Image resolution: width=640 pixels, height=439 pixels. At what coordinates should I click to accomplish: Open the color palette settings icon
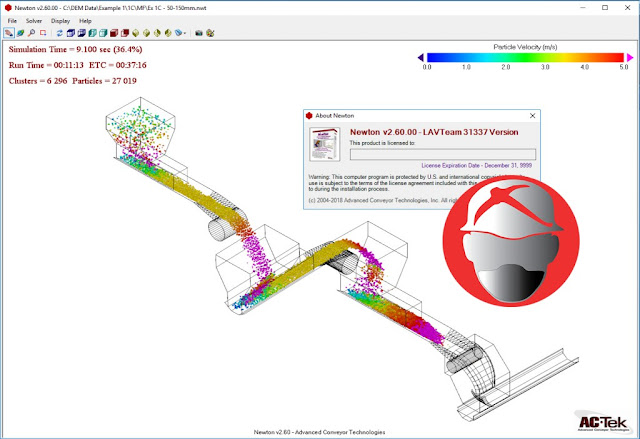pyautogui.click(x=210, y=33)
